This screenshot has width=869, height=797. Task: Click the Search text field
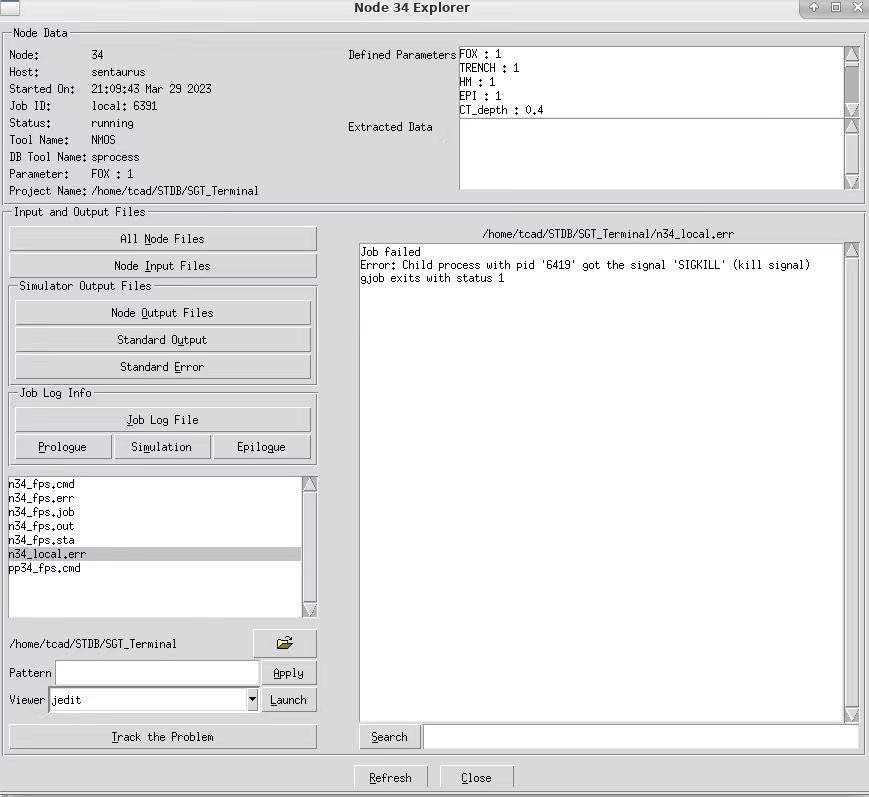641,737
